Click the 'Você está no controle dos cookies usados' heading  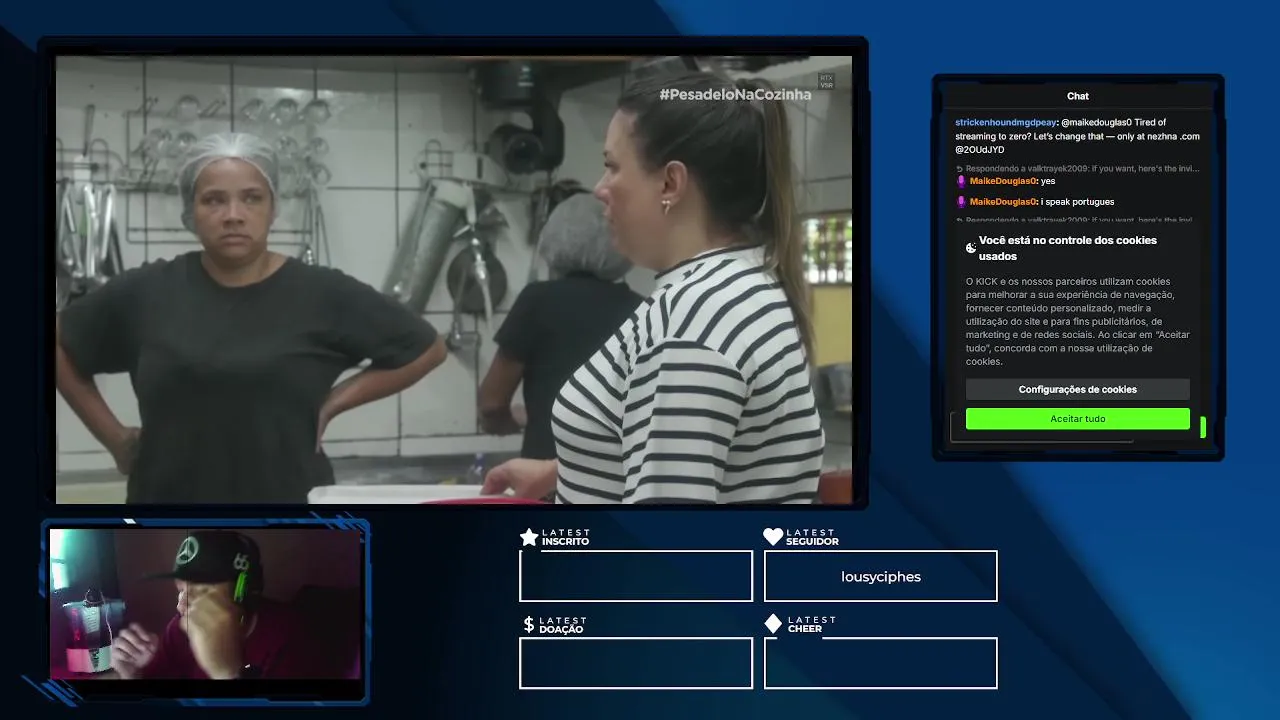click(1068, 248)
